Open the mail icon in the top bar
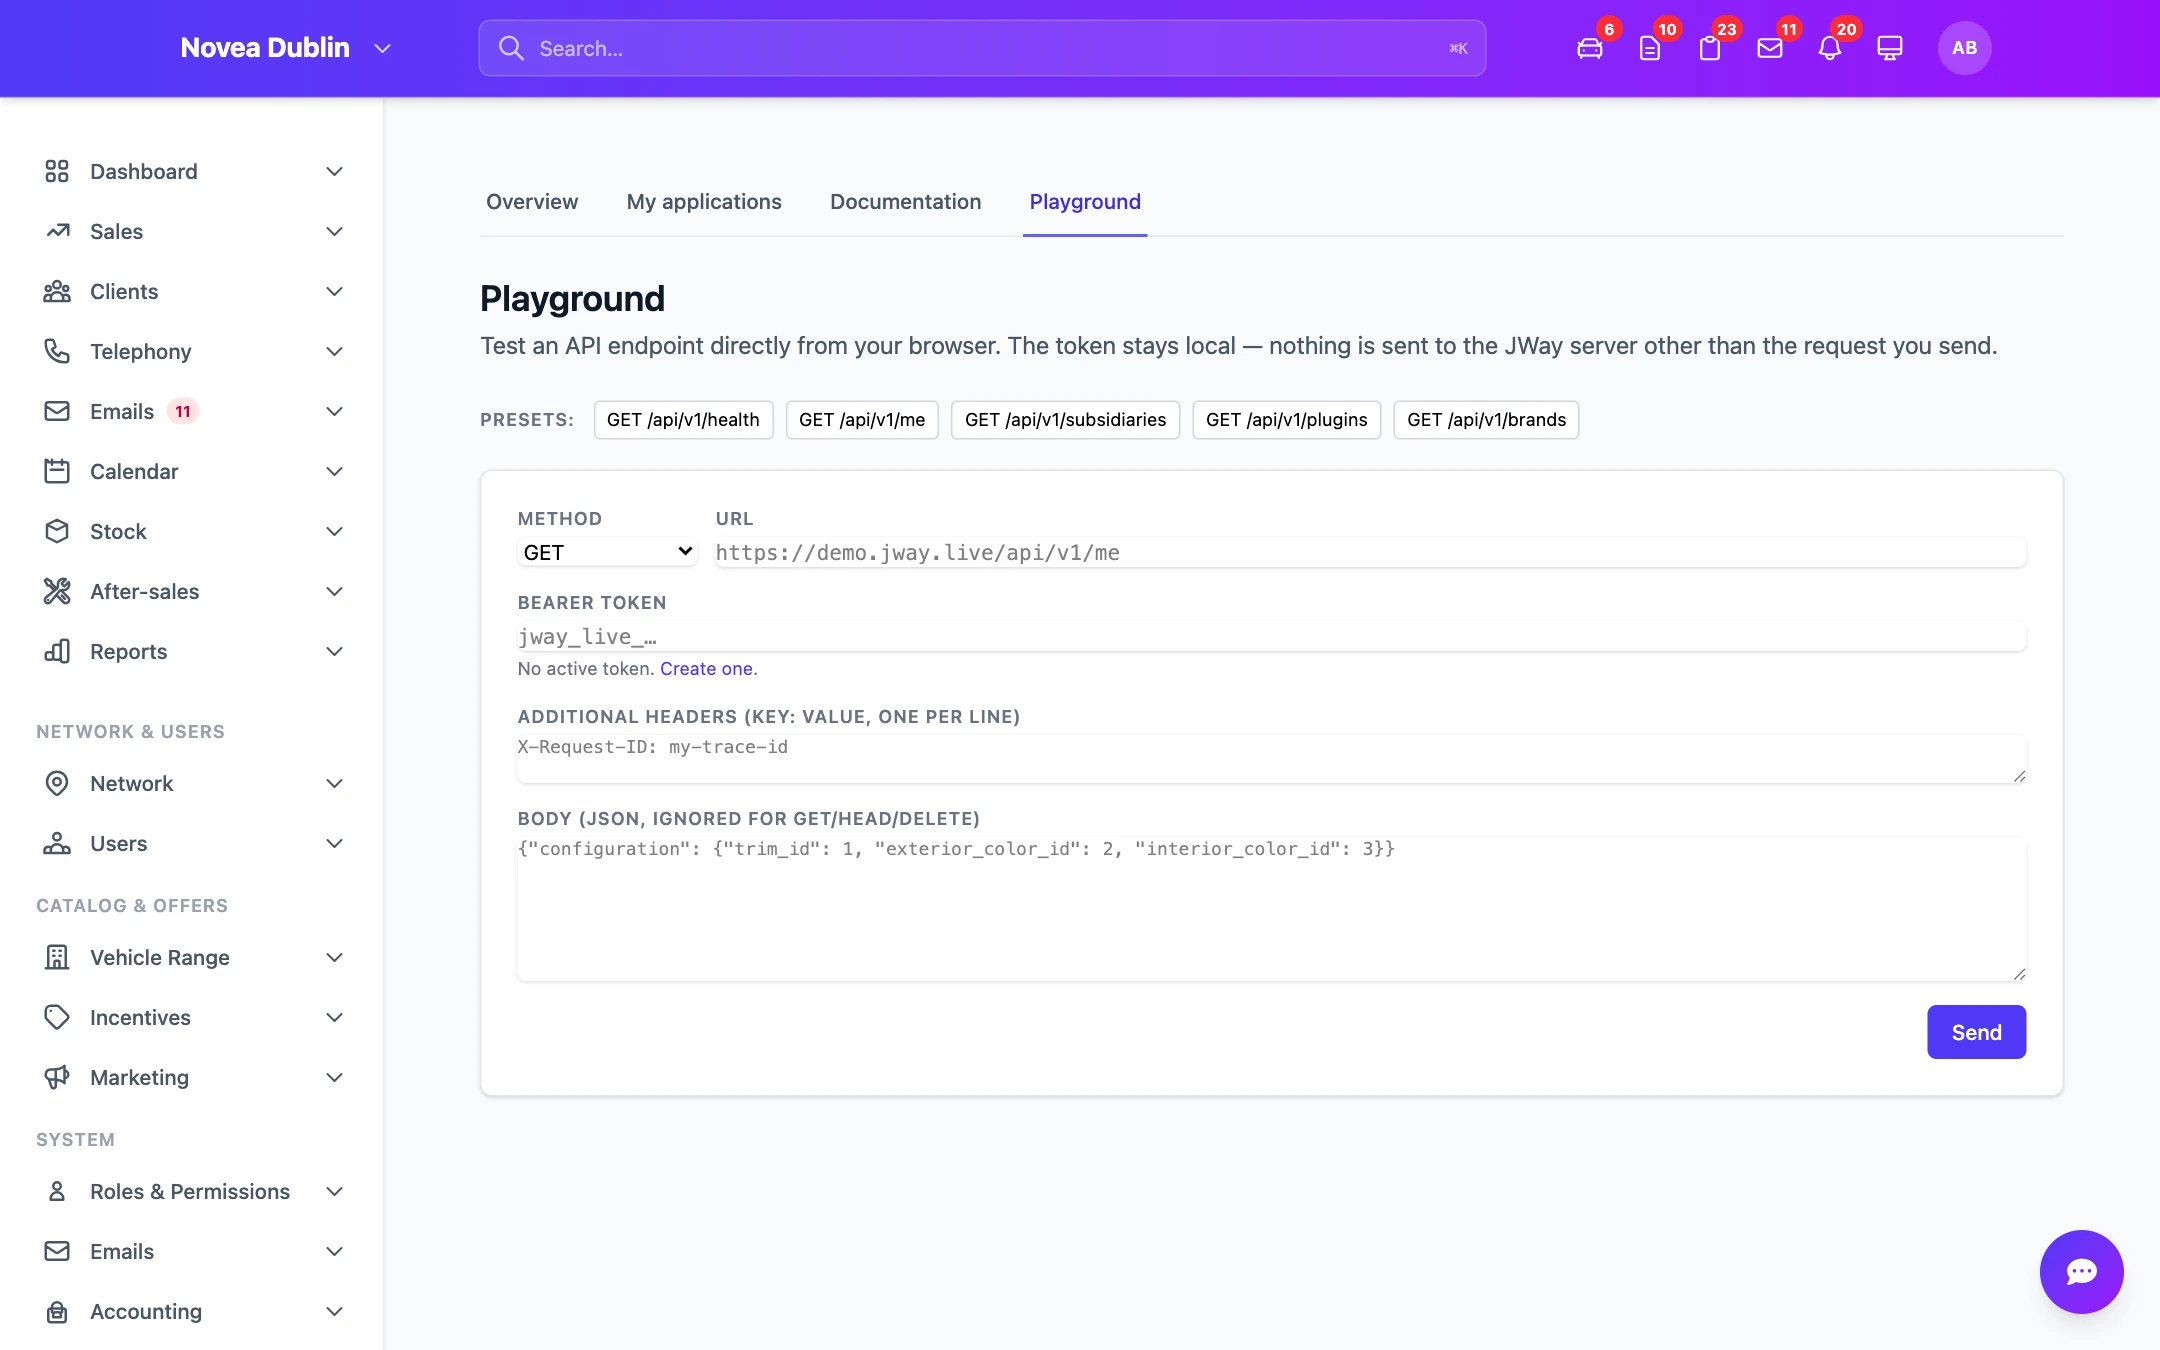 1769,48
